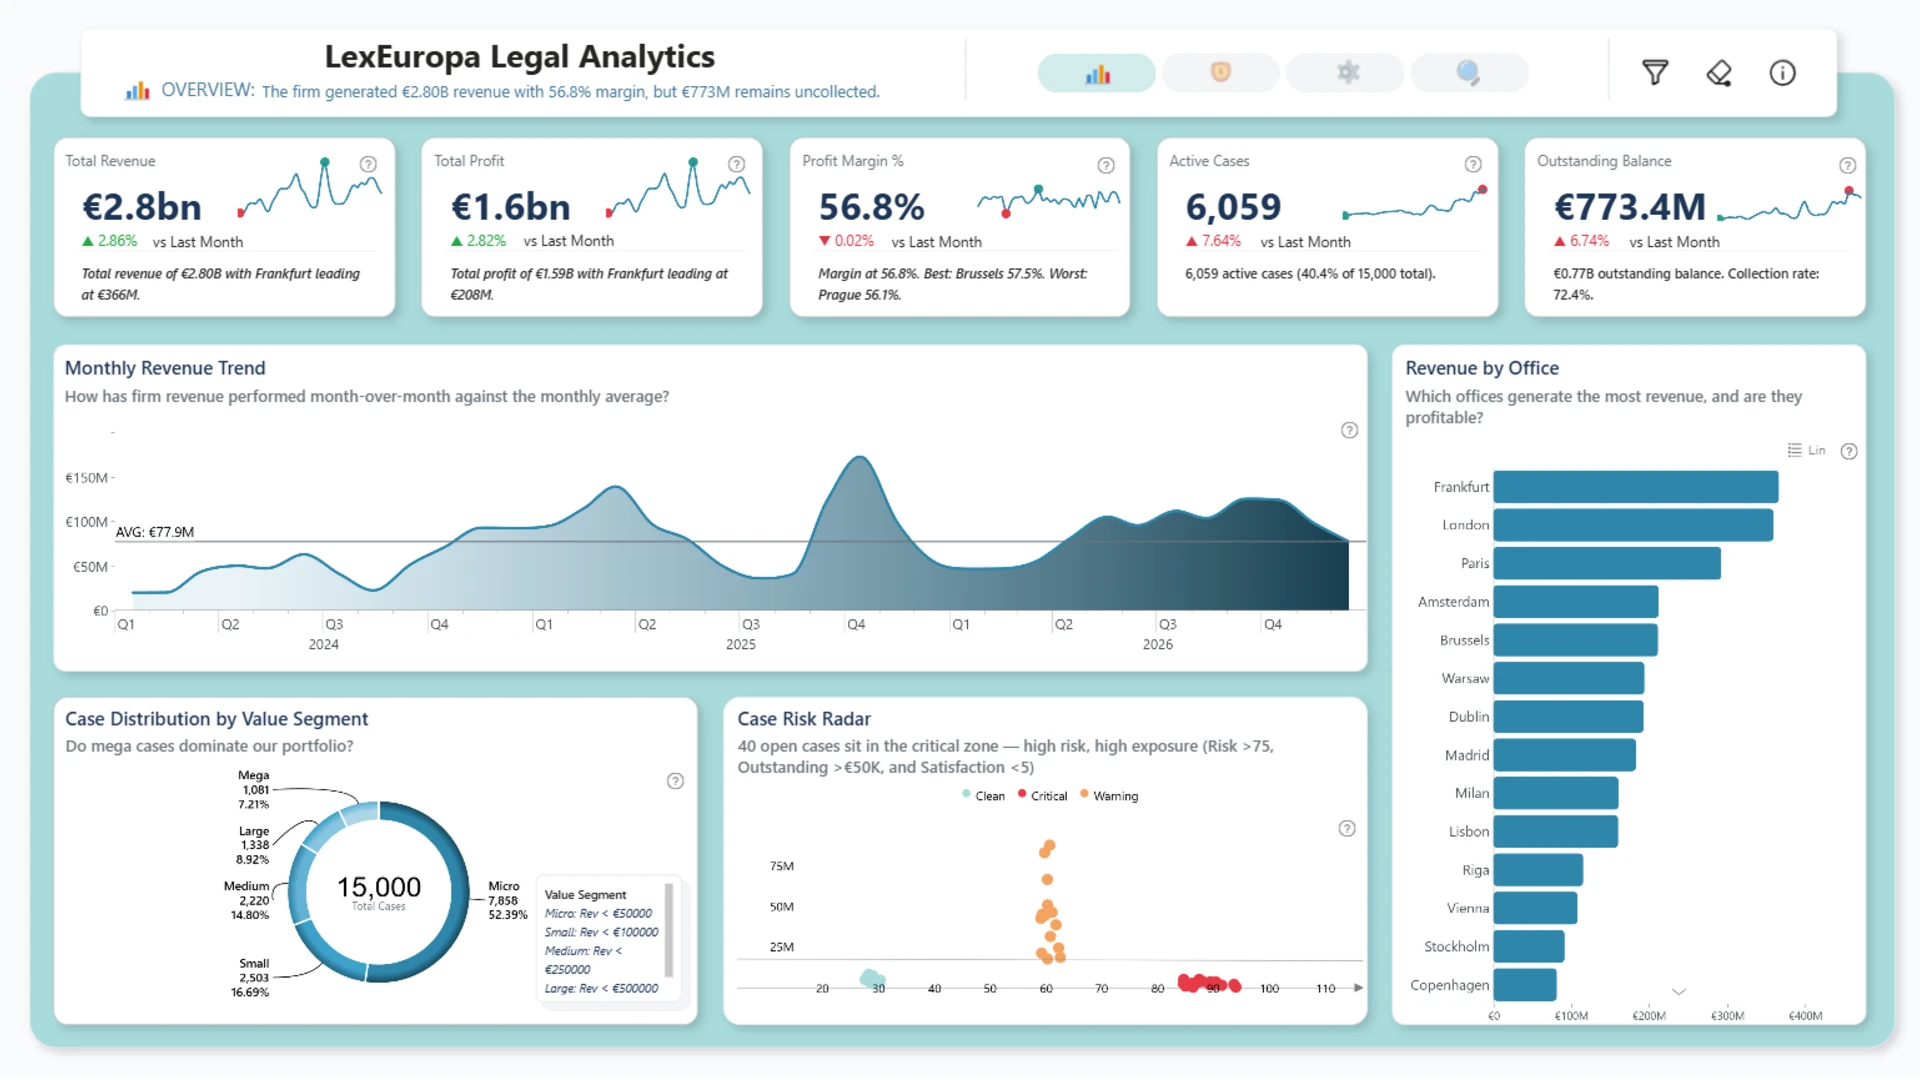Click the risk axis right arrow

coord(1358,988)
